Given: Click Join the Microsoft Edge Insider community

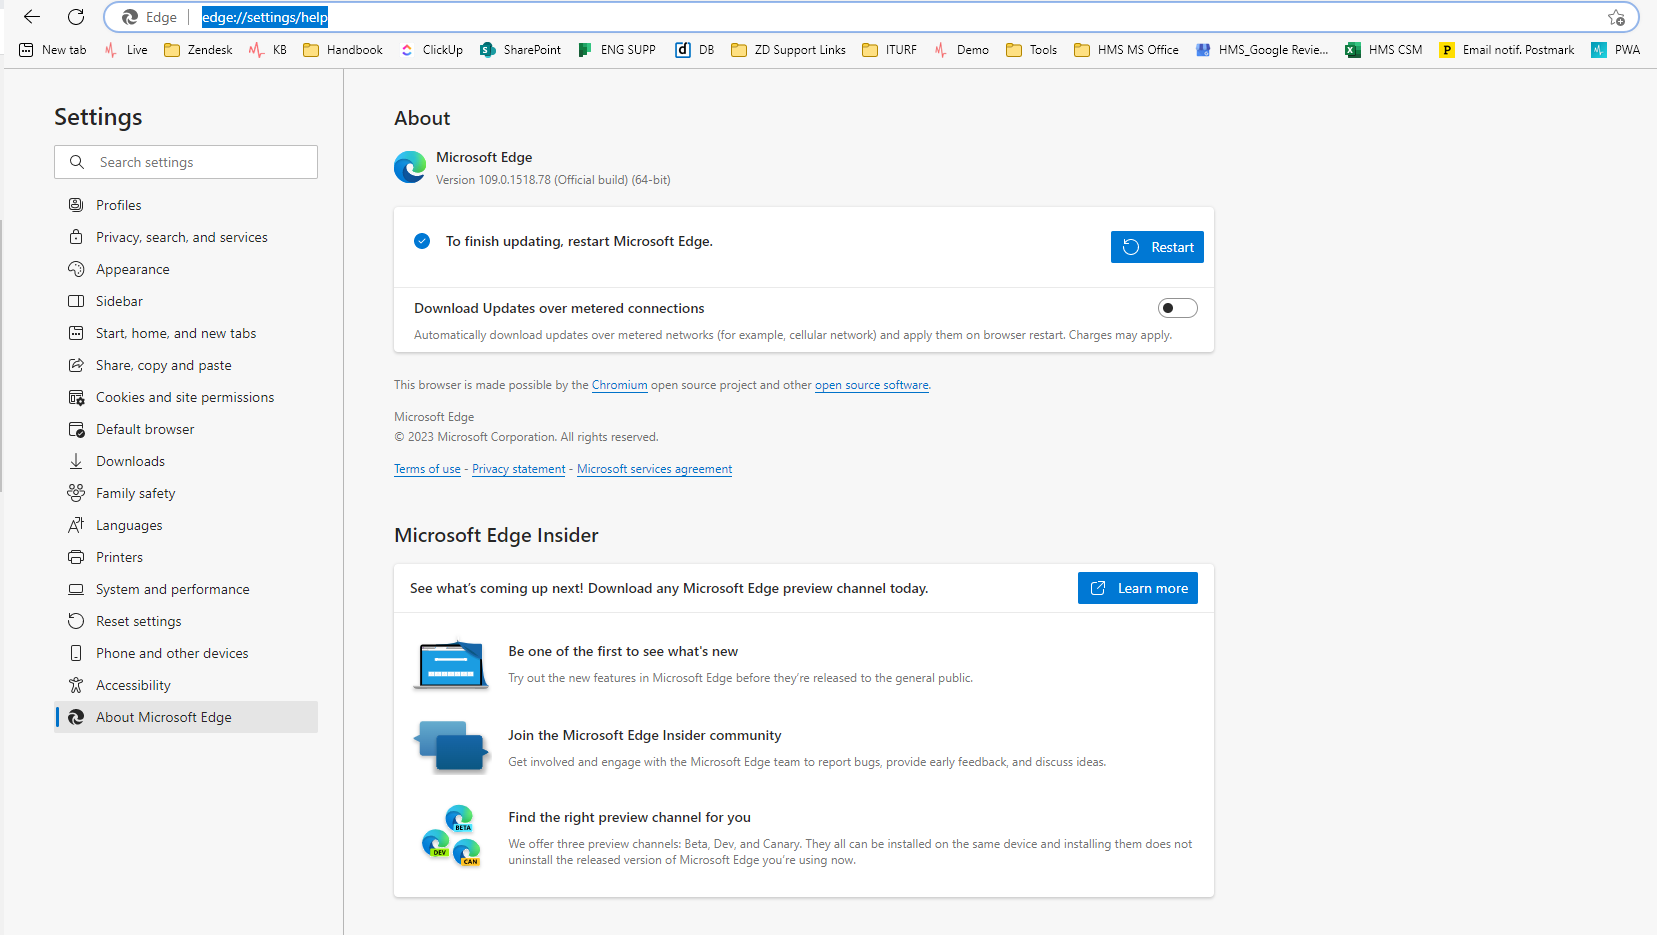Looking at the screenshot, I should pos(645,735).
